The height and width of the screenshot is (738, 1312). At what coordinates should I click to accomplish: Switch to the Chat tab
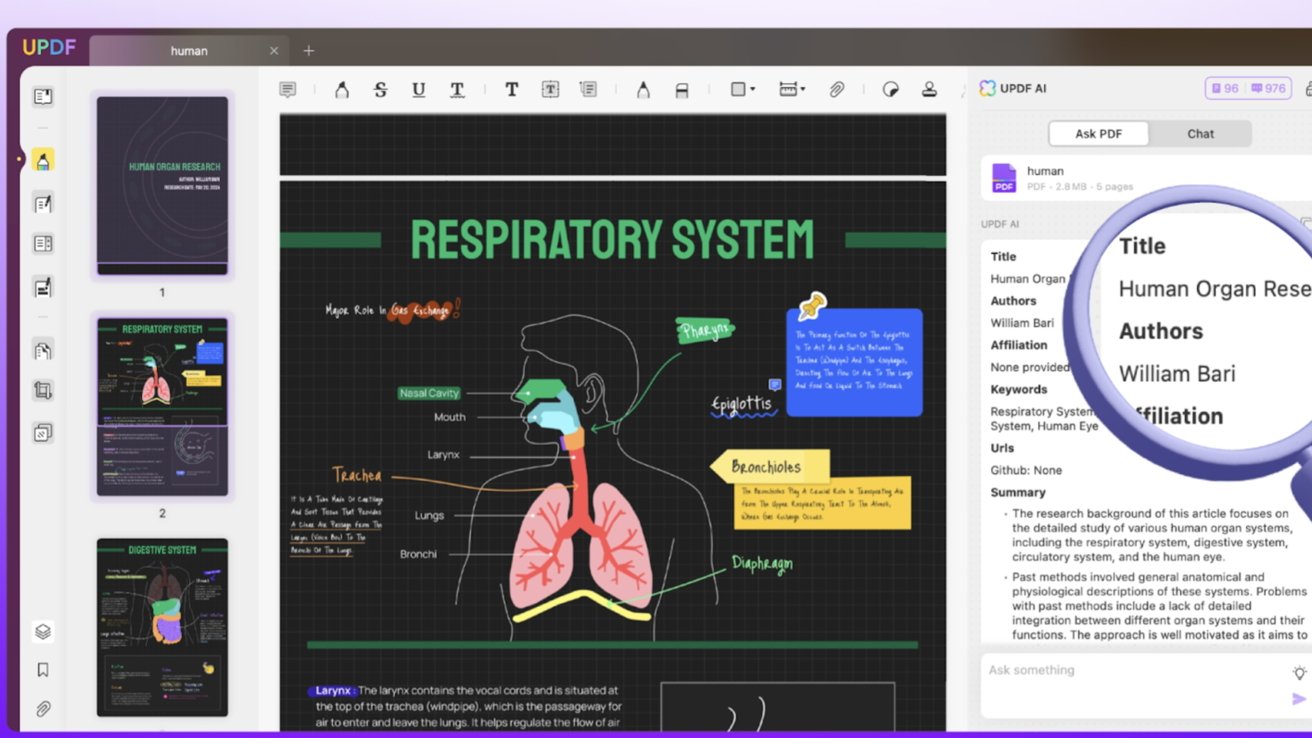(x=1201, y=134)
